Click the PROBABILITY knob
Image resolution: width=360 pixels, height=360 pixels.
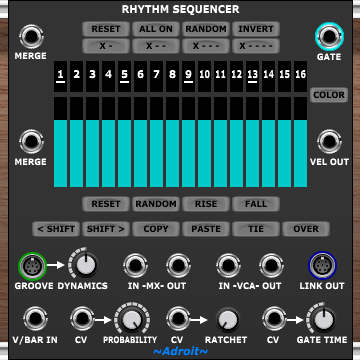tap(131, 320)
